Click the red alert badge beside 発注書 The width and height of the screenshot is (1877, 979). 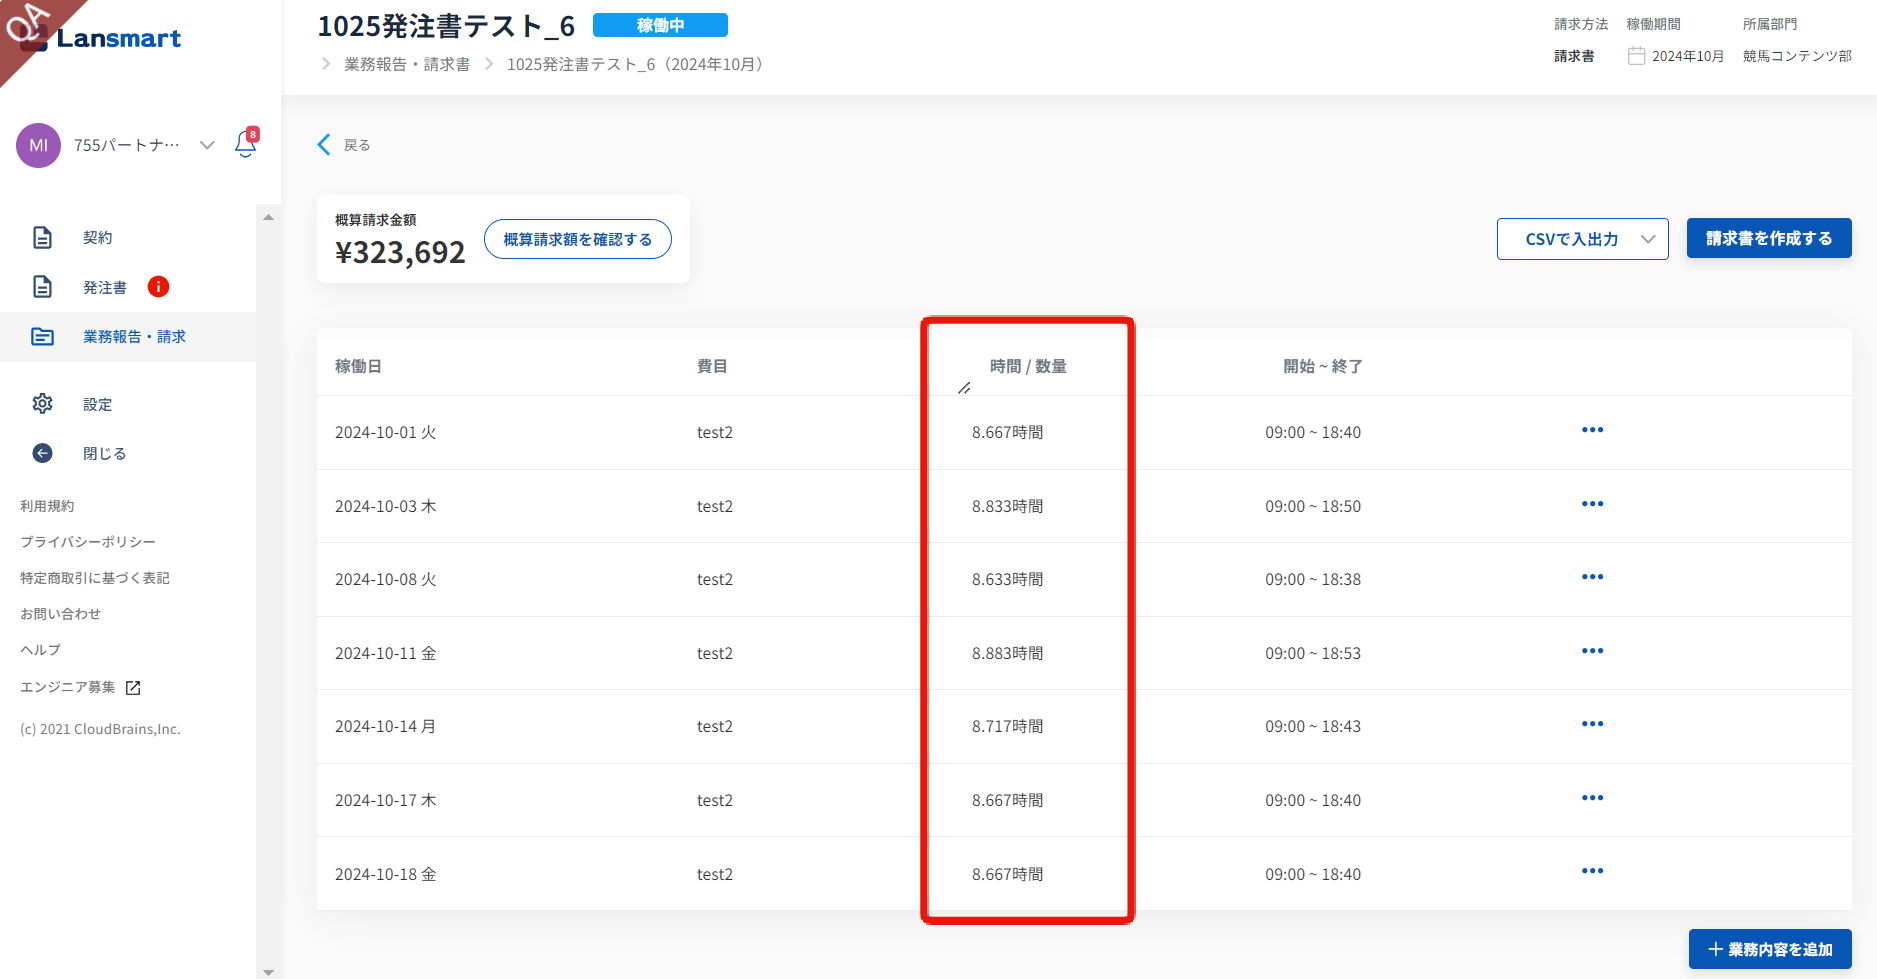[x=158, y=287]
